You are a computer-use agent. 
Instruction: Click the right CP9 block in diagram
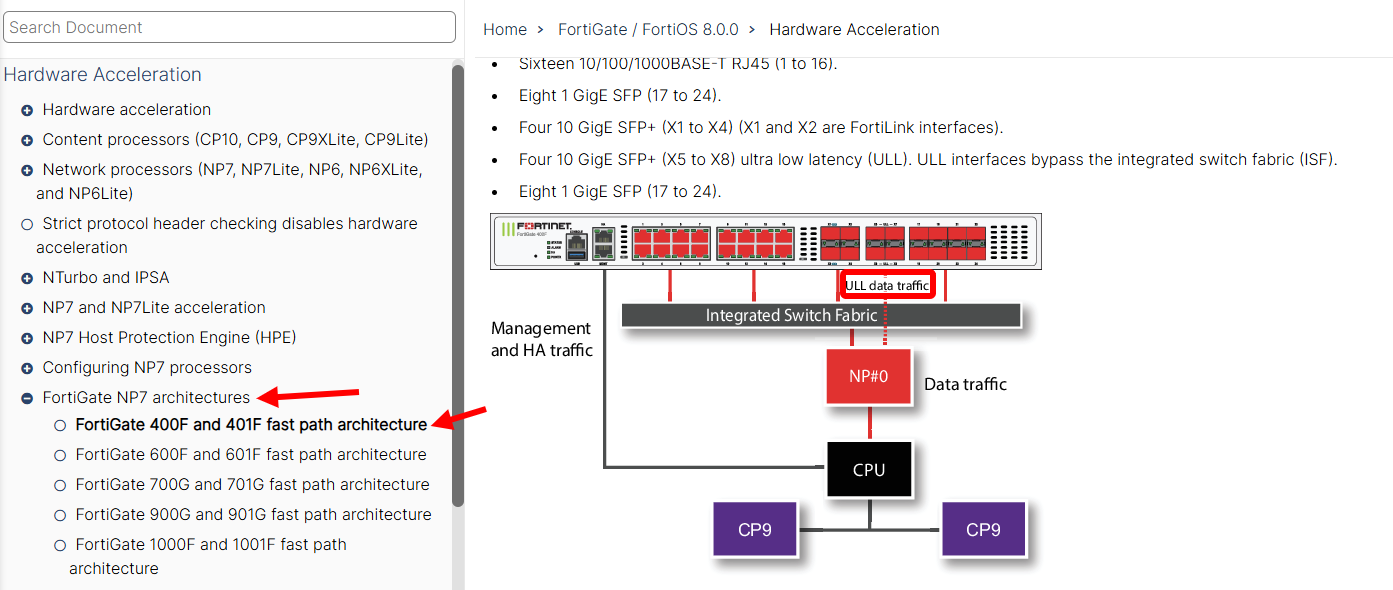[983, 530]
